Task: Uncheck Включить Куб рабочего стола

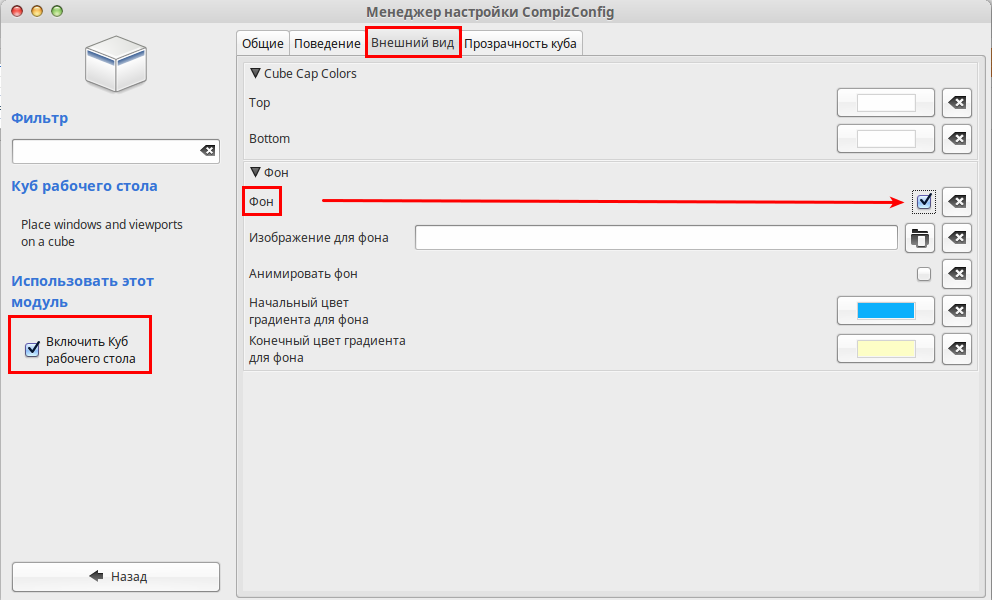Action: tap(32, 349)
